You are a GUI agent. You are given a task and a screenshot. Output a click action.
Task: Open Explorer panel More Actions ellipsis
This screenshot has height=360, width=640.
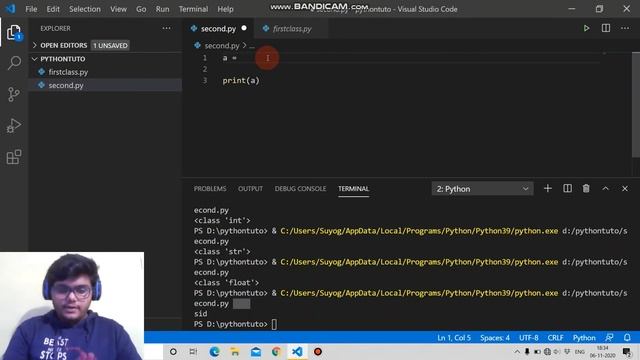tap(167, 28)
